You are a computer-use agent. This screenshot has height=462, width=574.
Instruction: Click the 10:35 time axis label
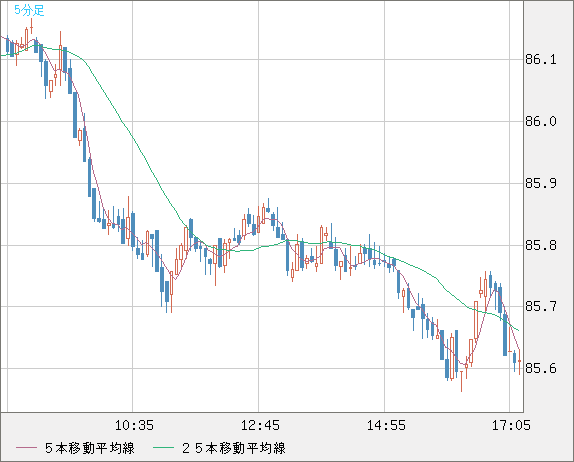134,425
